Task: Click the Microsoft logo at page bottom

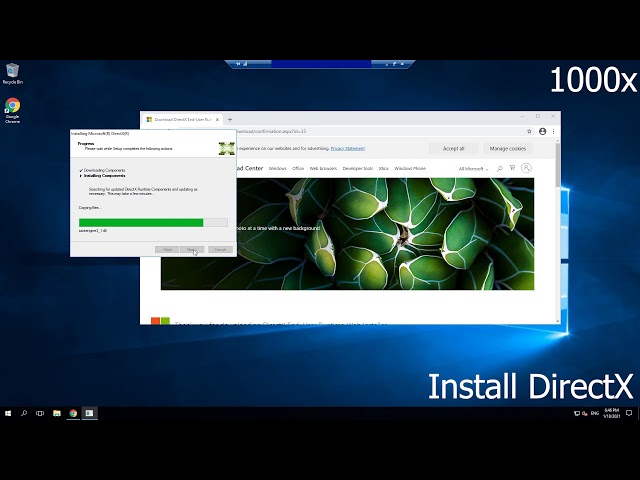Action: (x=160, y=321)
